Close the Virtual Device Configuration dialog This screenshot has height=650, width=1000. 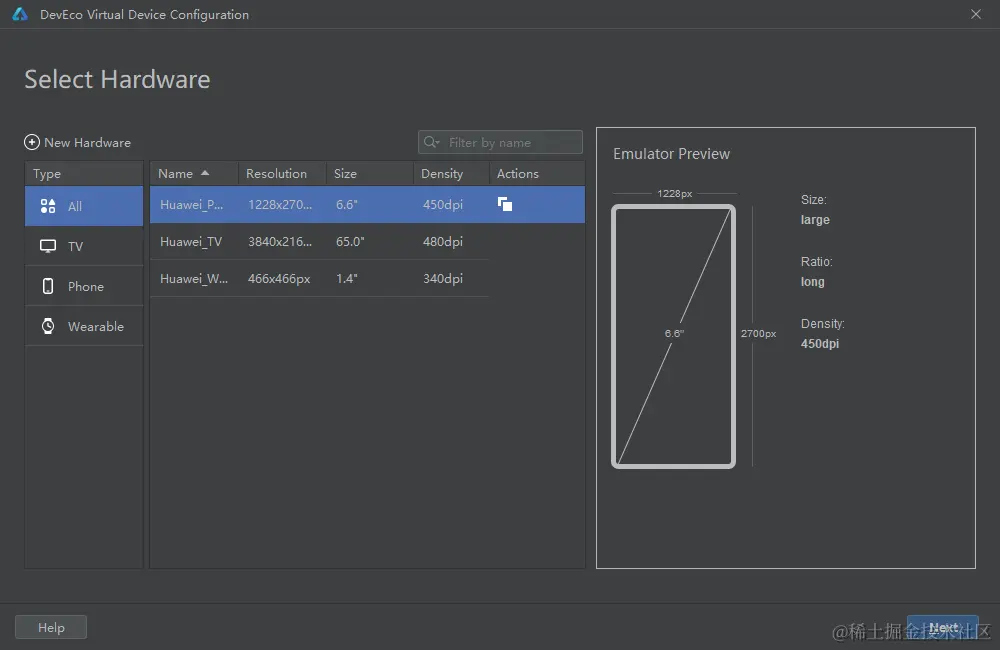[x=976, y=14]
